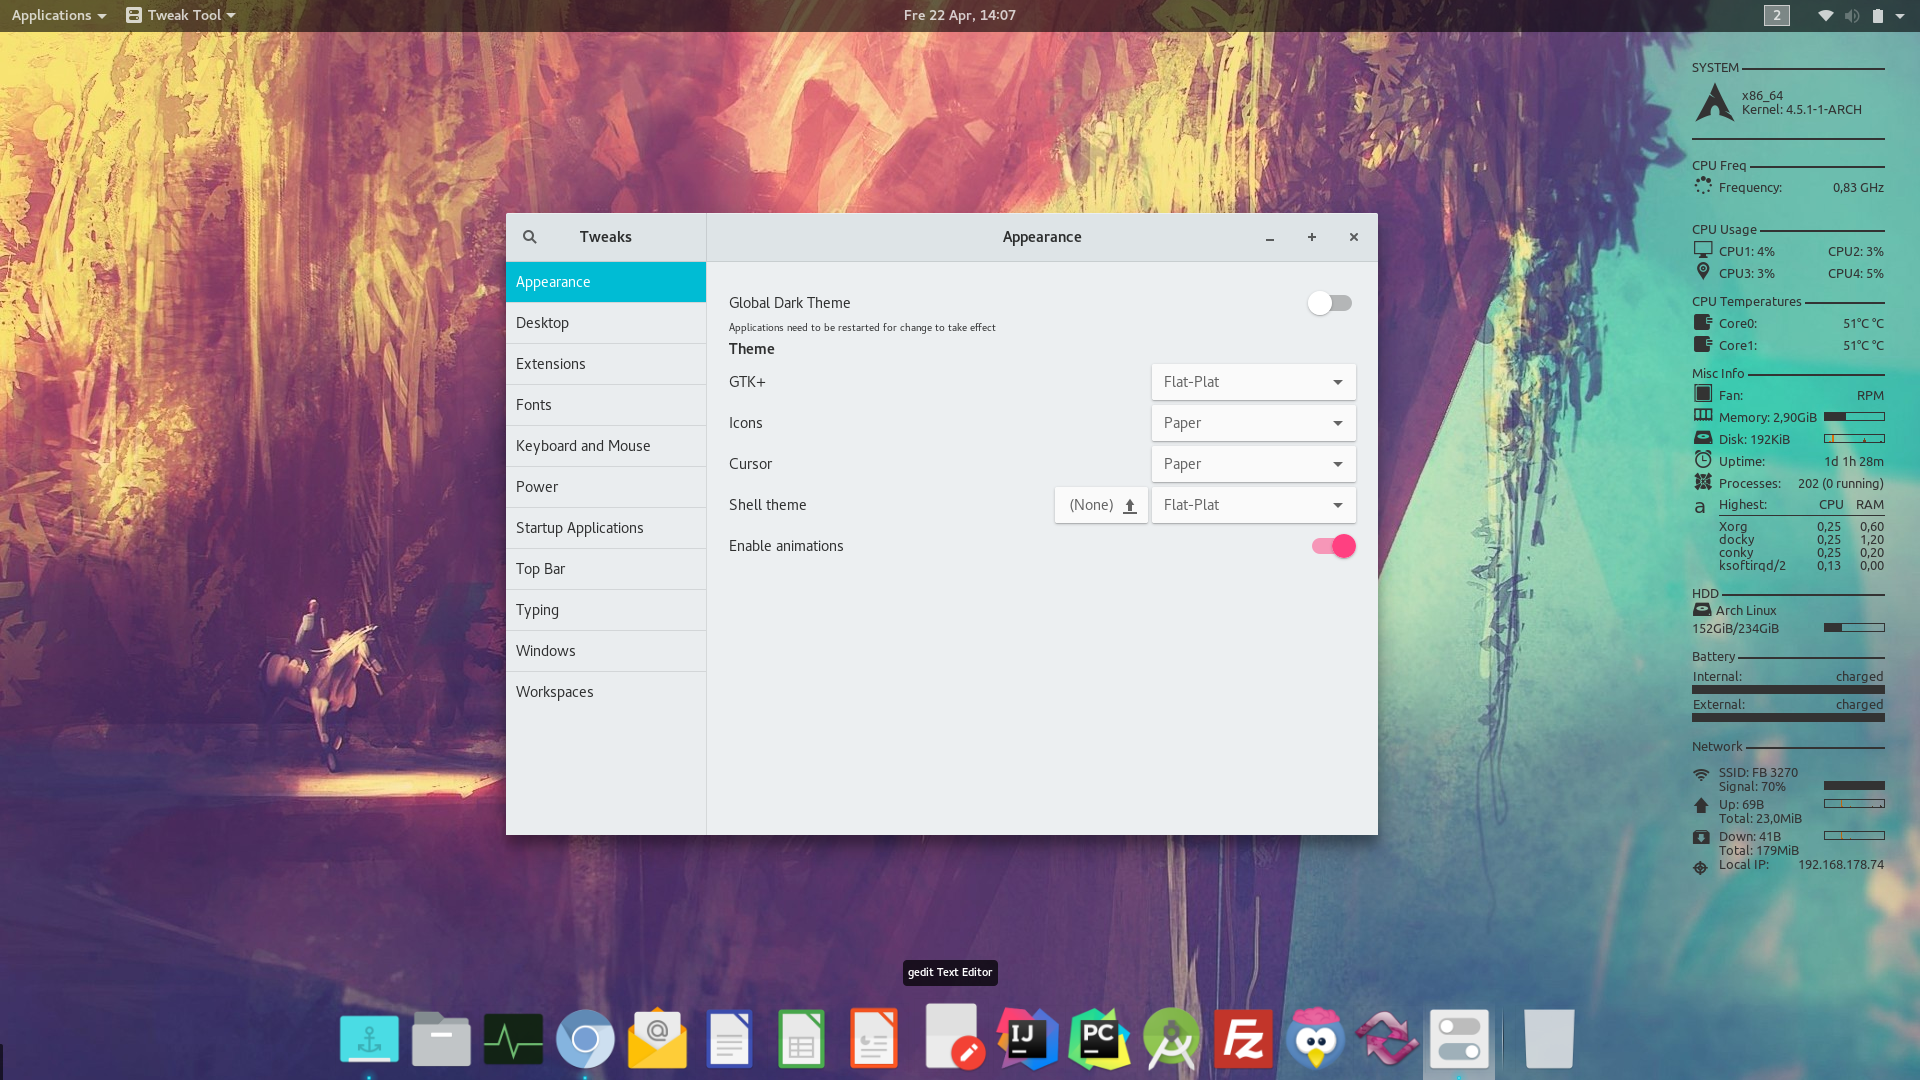Open Chromium browser in the dock
The height and width of the screenshot is (1080, 1920).
tap(585, 1039)
